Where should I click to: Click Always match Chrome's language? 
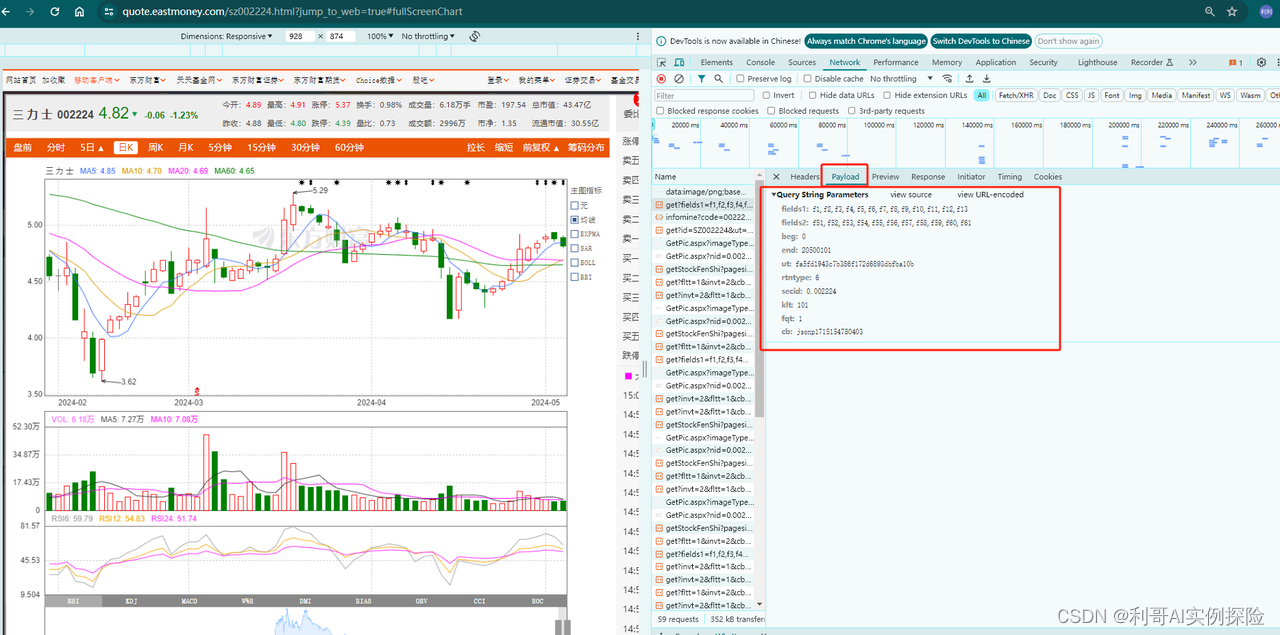pos(866,41)
